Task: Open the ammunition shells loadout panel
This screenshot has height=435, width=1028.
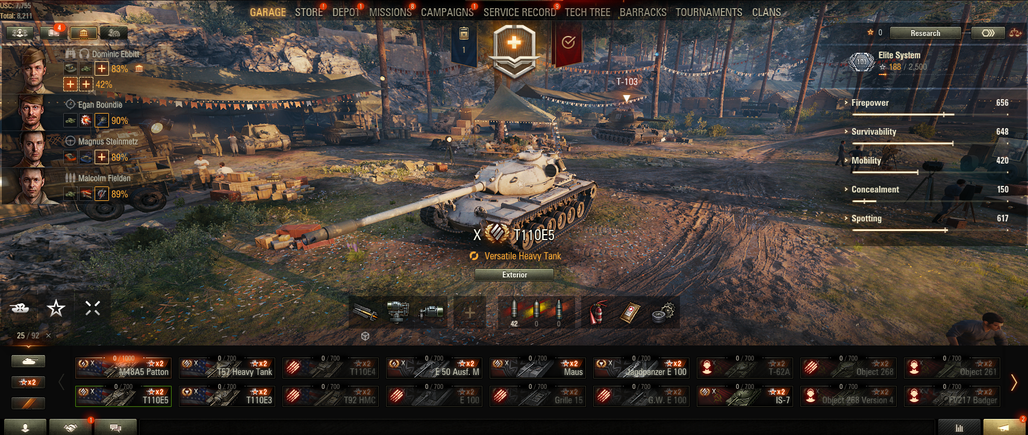Action: pyautogui.click(x=536, y=312)
